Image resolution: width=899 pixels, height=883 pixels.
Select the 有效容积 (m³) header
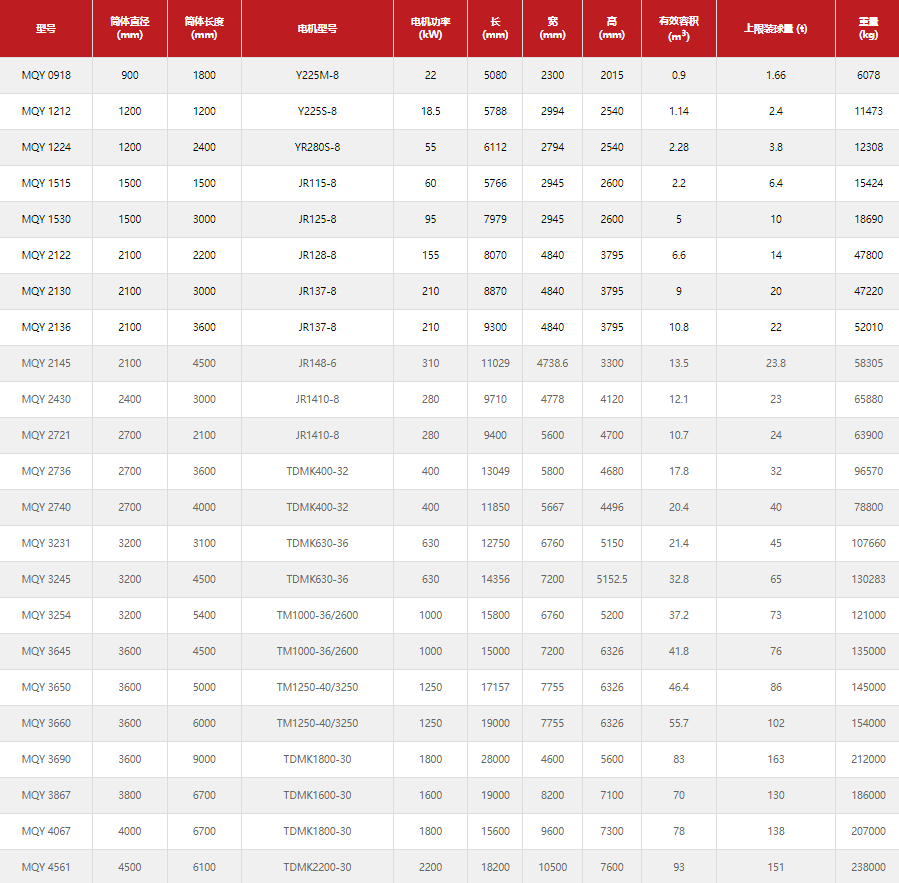click(x=678, y=29)
